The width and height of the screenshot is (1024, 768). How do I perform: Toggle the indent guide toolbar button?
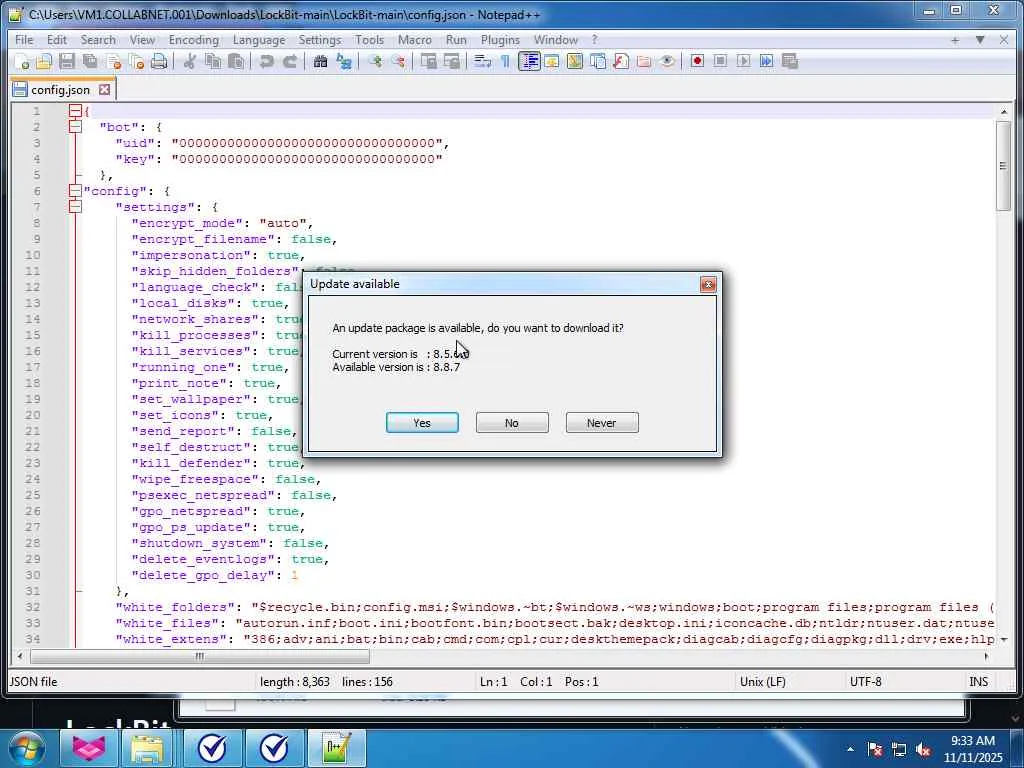(x=529, y=61)
